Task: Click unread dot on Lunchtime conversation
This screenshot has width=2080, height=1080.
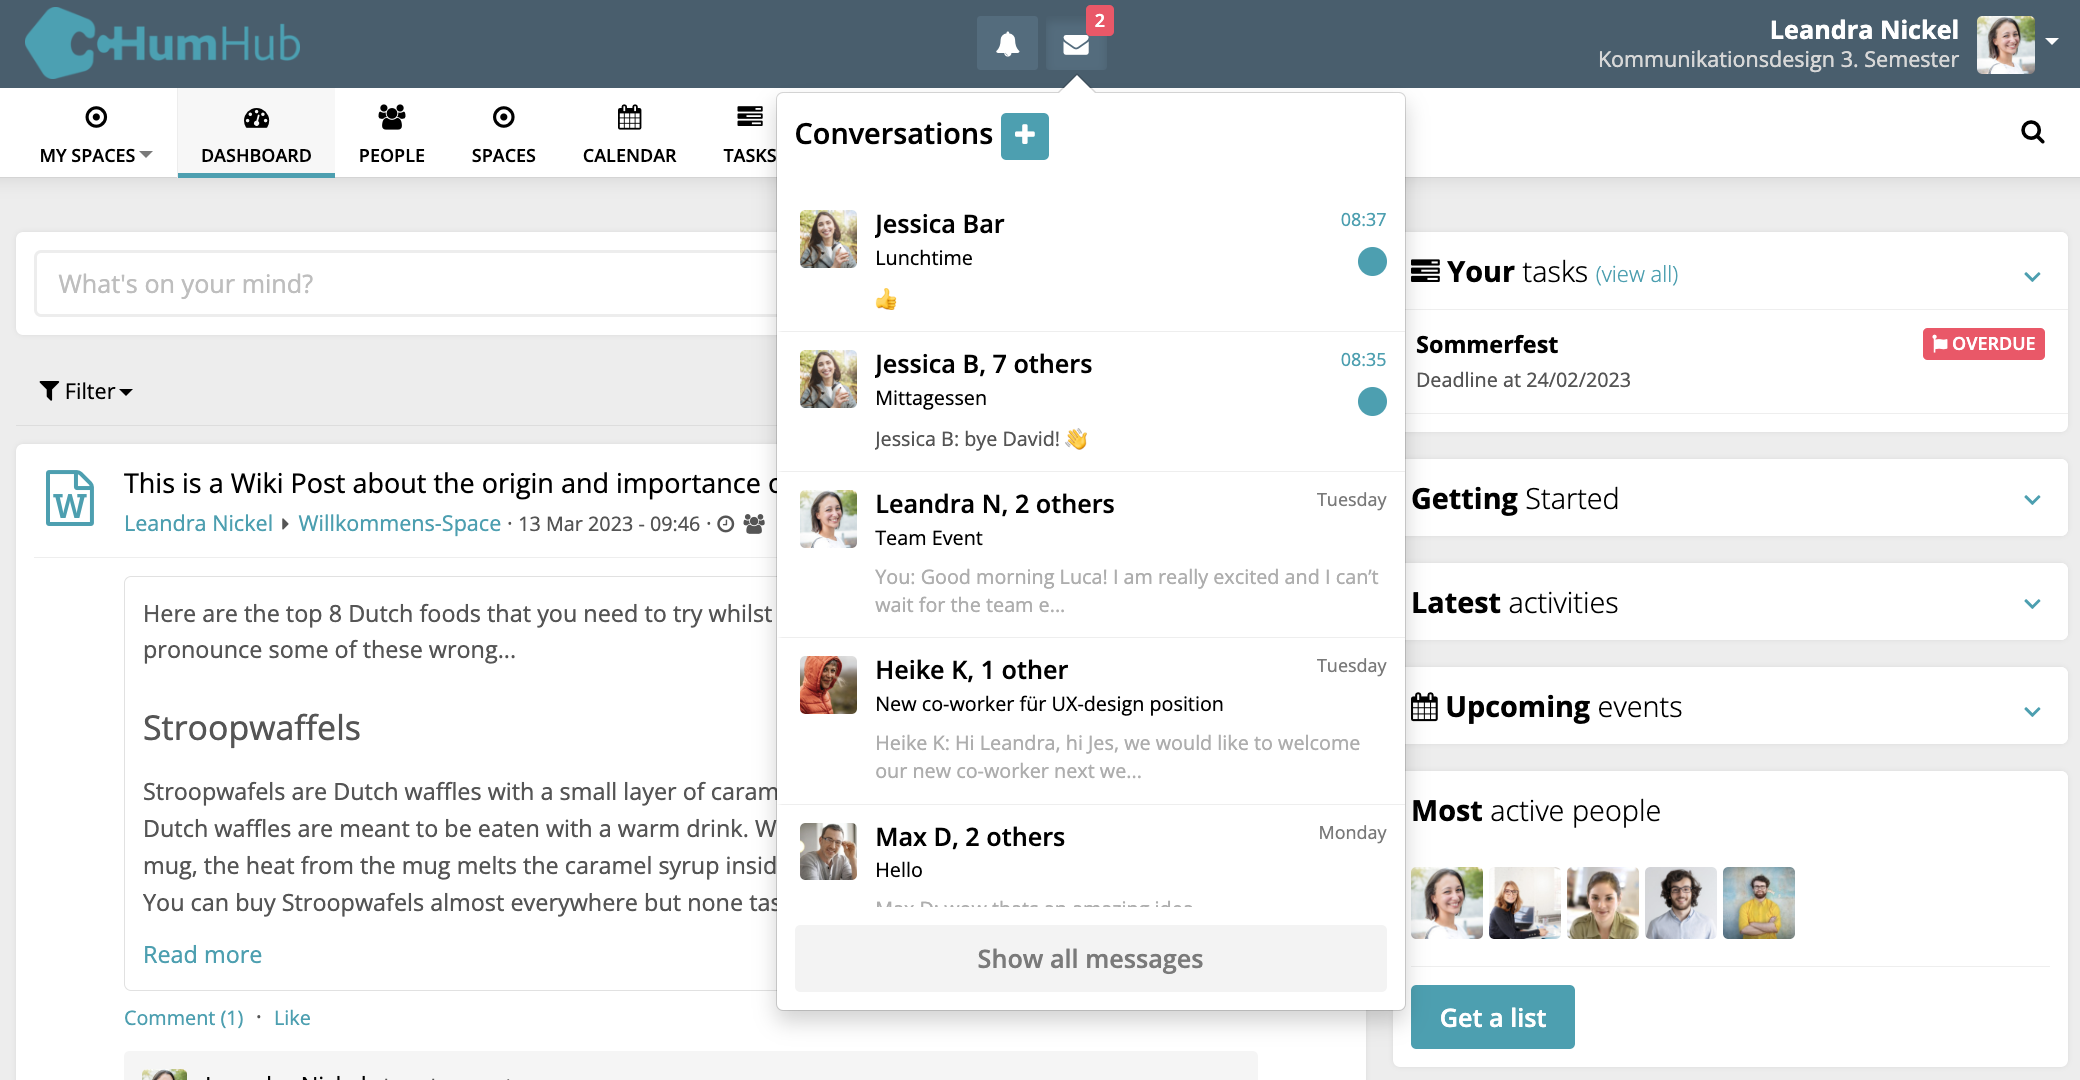Action: [1372, 262]
